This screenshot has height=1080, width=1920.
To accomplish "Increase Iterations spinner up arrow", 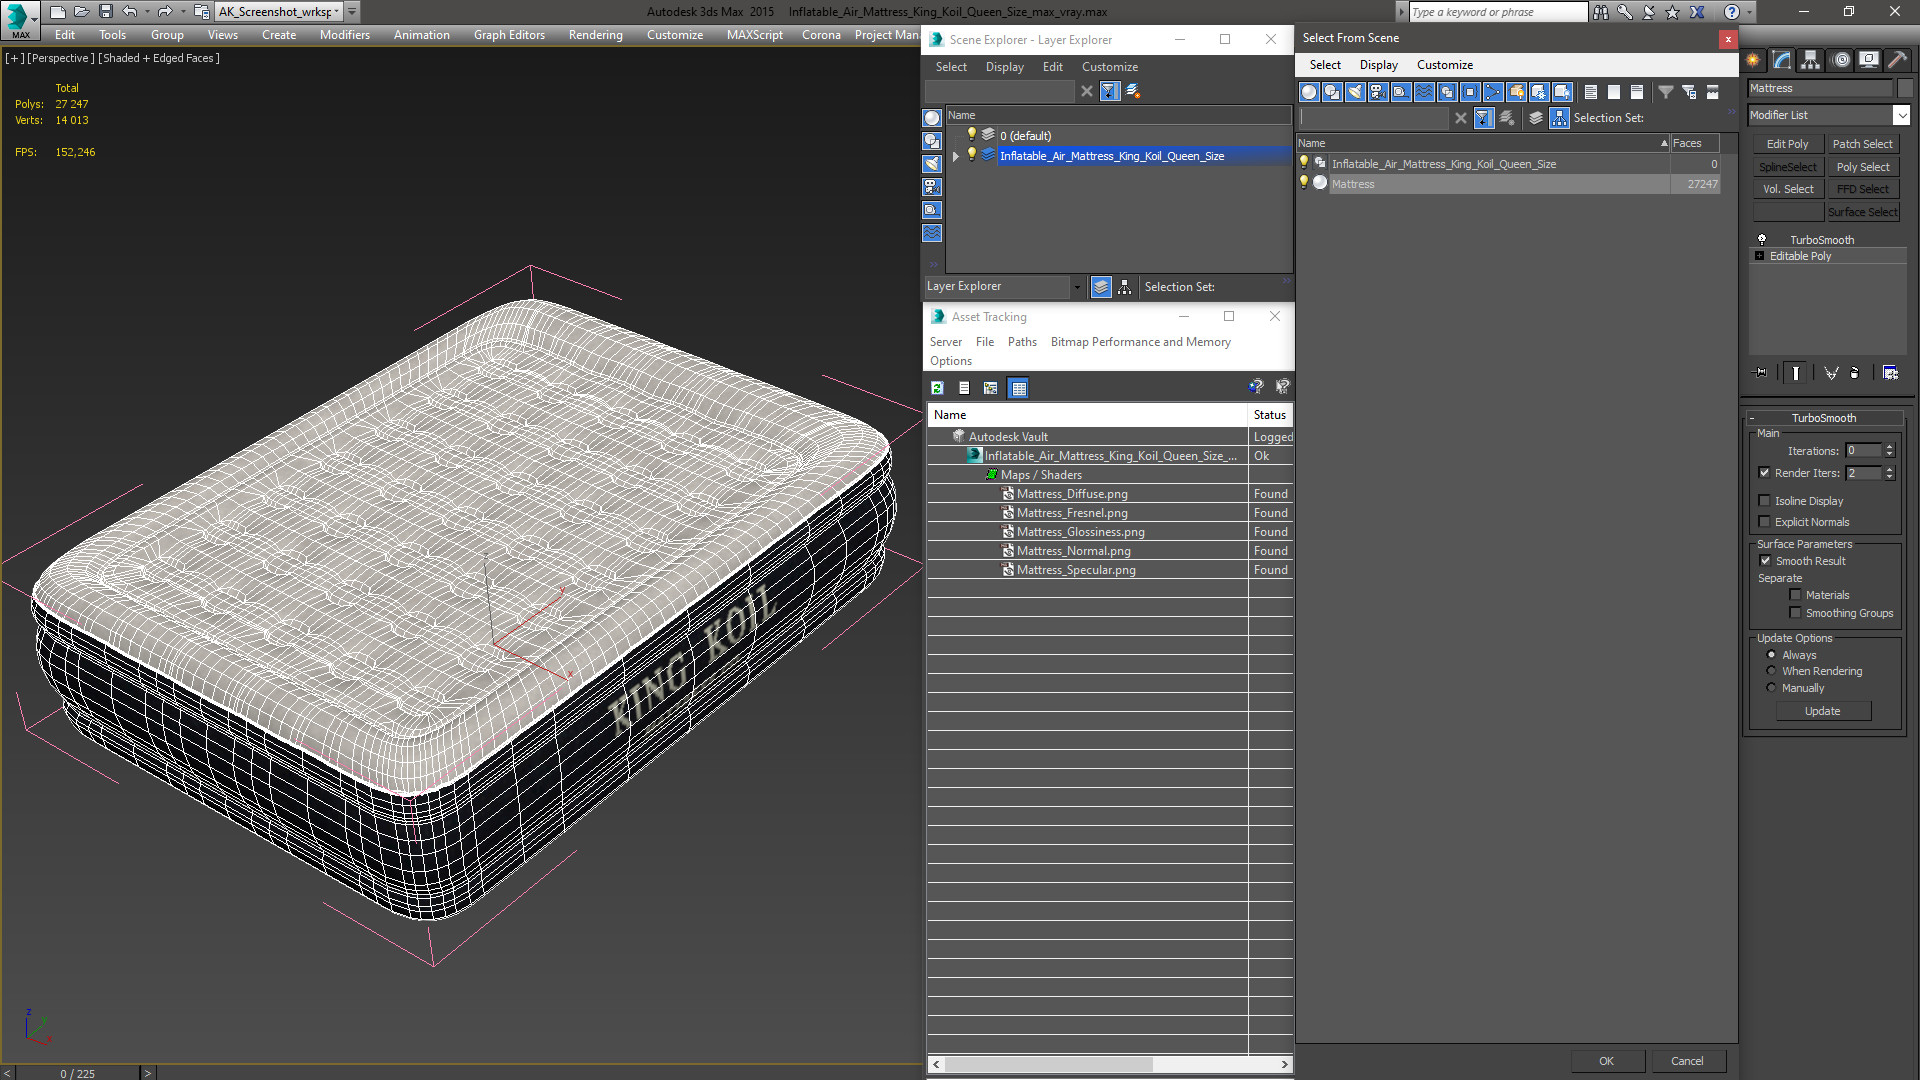I will coord(1890,447).
